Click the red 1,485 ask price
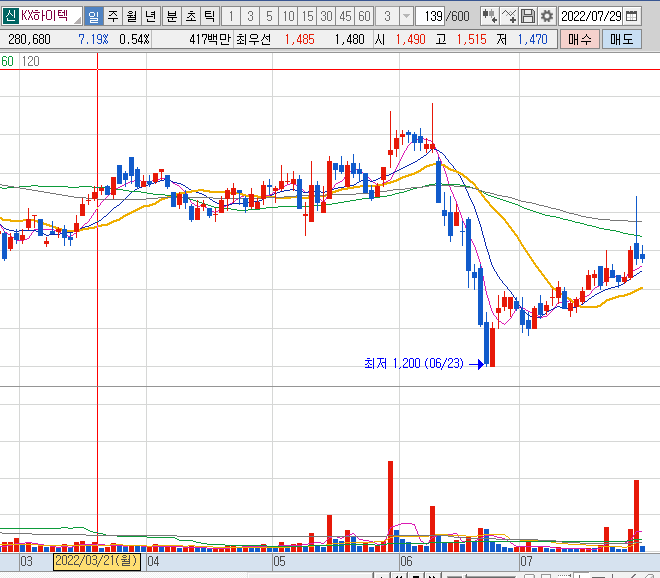Screen dimensions: 660x578 pos(300,40)
